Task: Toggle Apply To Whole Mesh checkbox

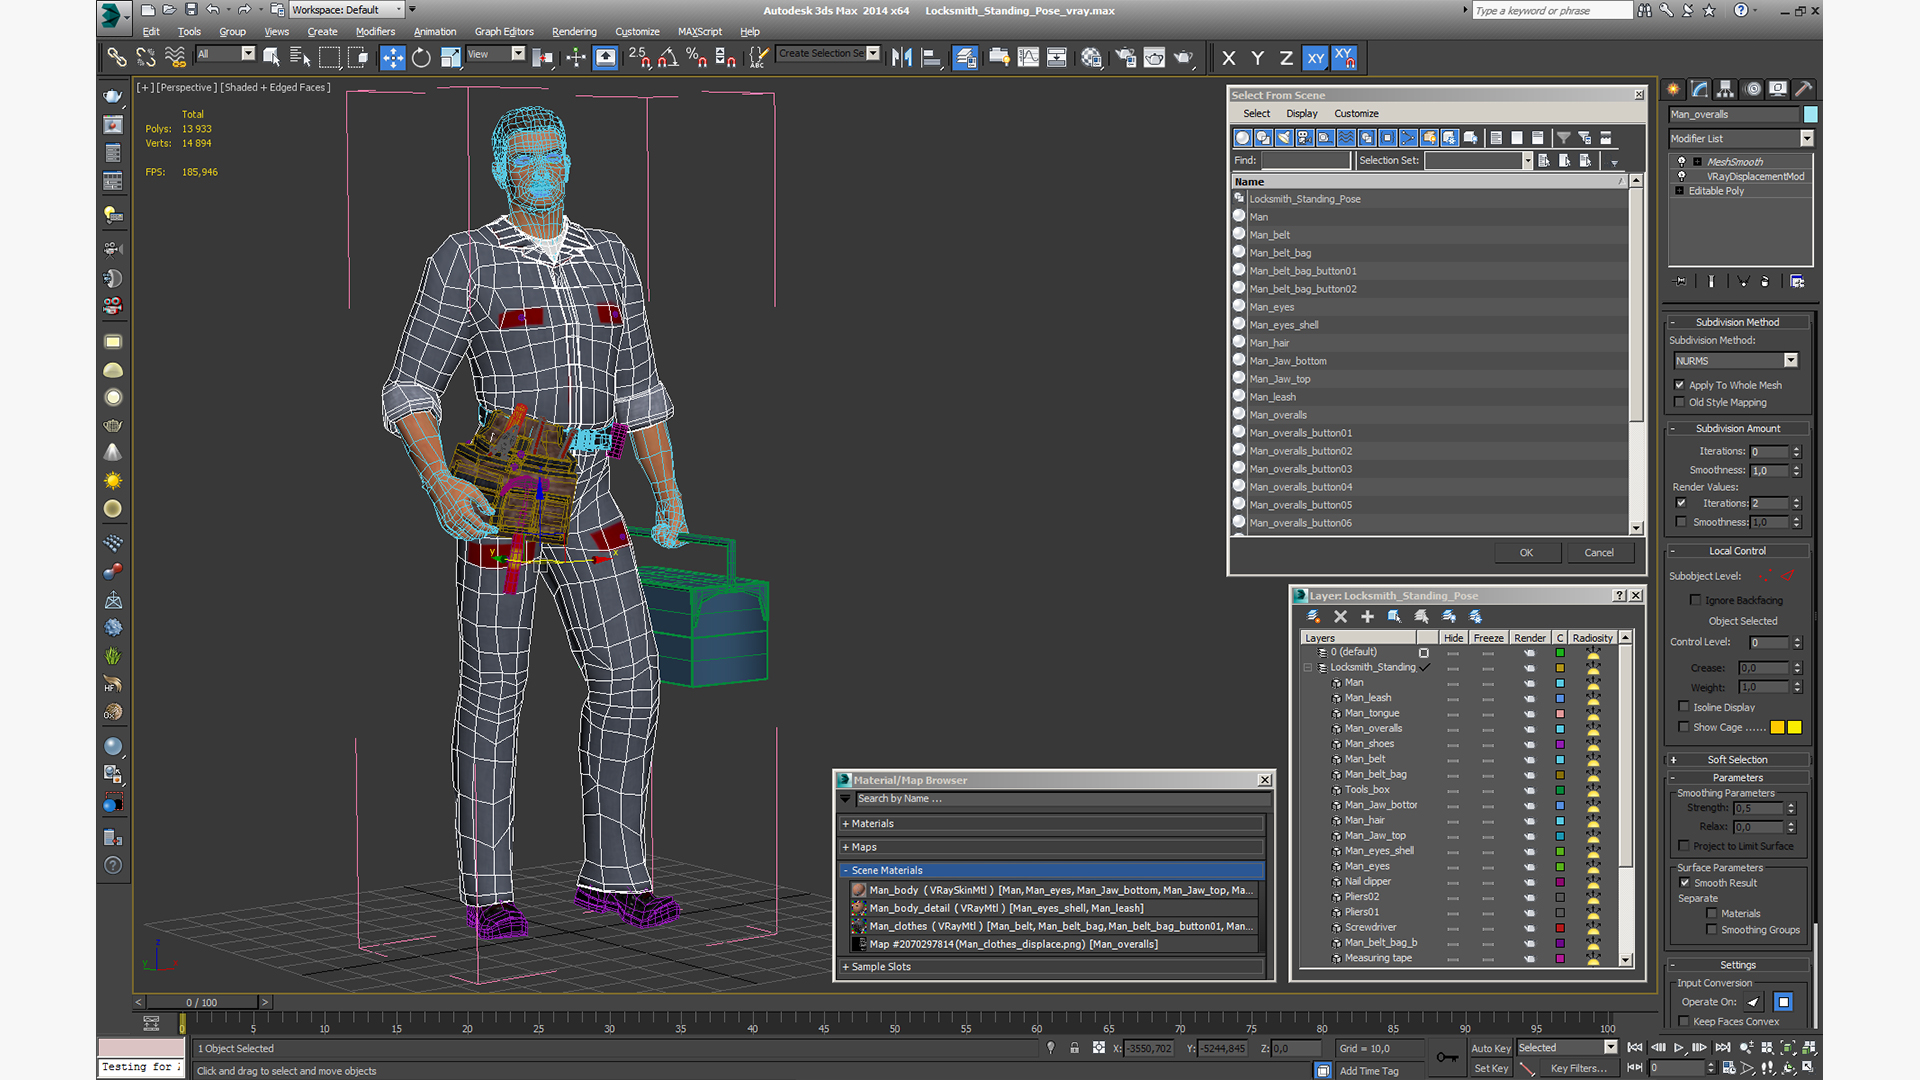Action: tap(1680, 385)
